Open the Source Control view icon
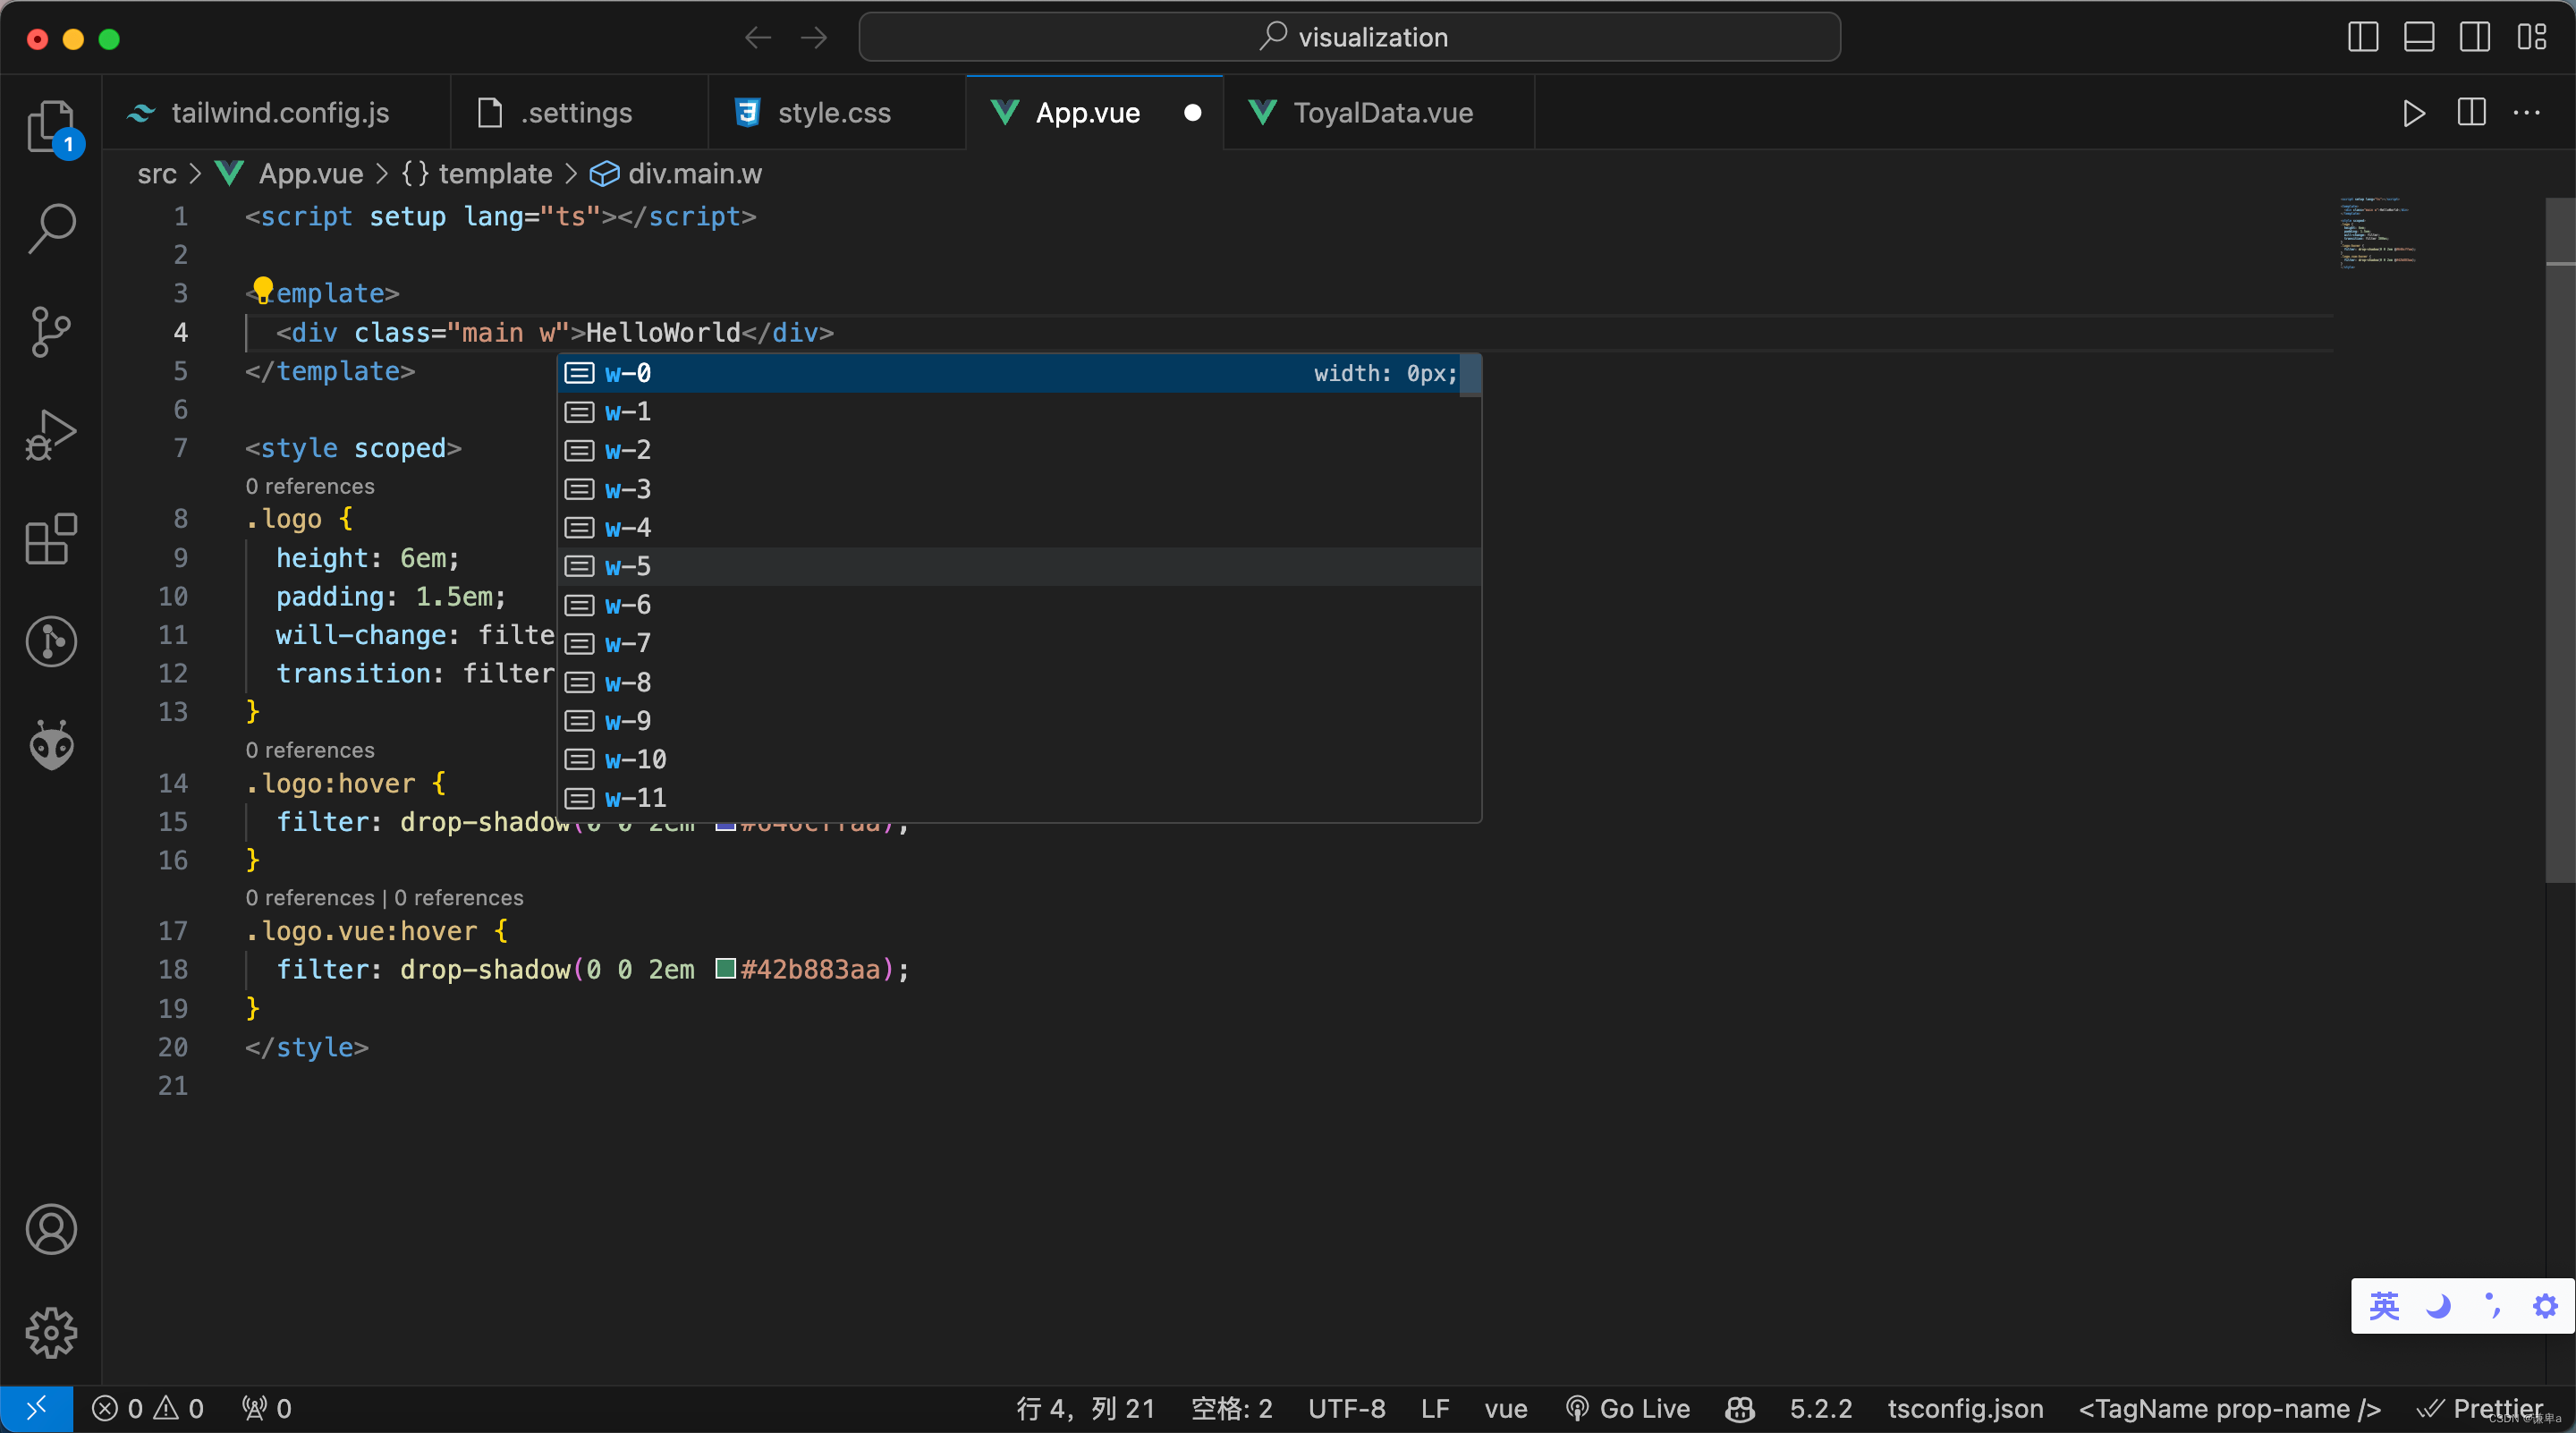The width and height of the screenshot is (2576, 1433). (x=51, y=332)
